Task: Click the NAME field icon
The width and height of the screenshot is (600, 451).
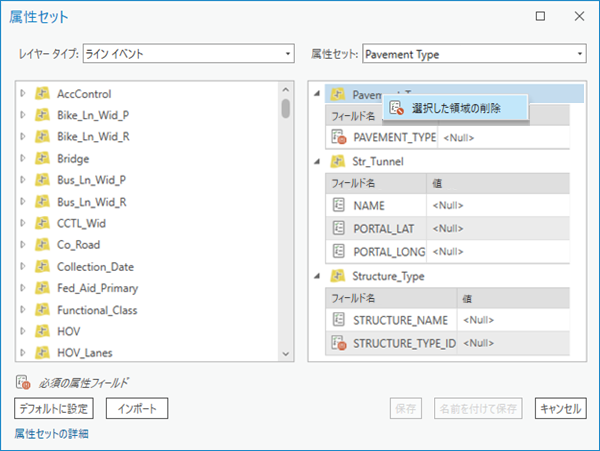Action: [x=339, y=205]
